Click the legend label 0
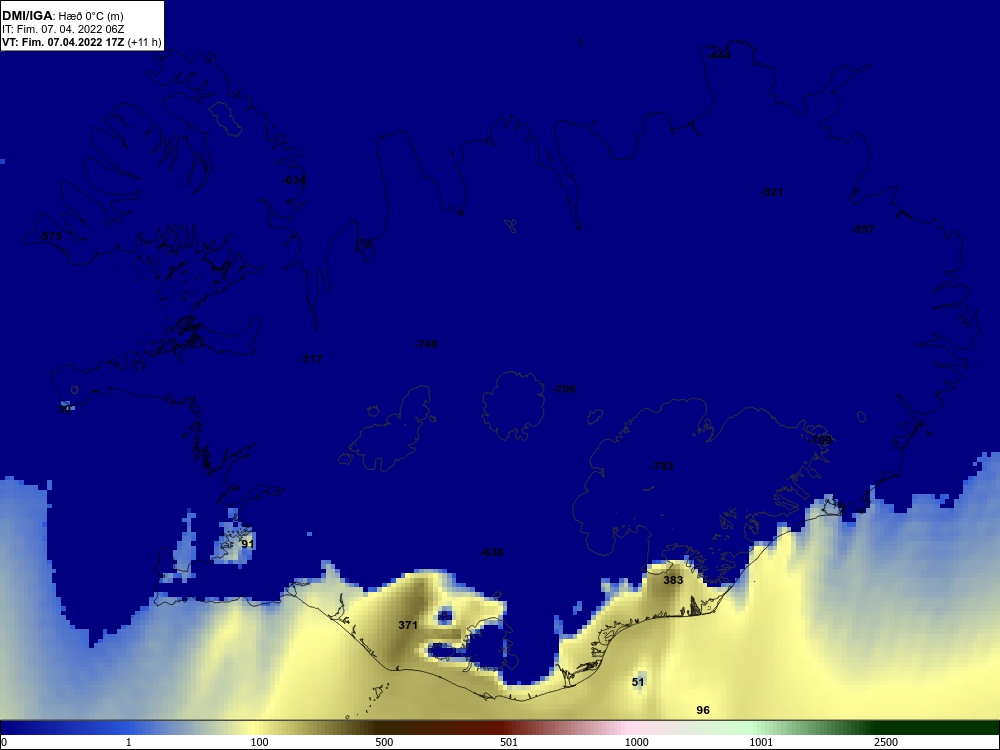 point(4,742)
